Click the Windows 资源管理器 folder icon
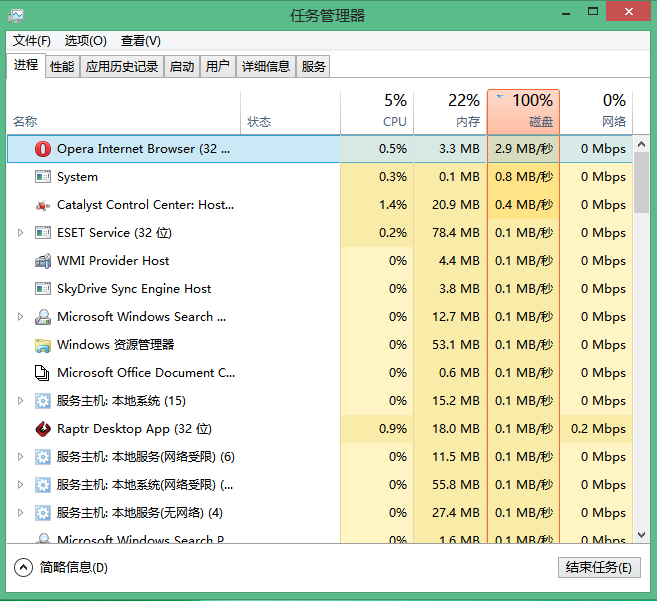Screen dimensions: 657x601 point(43,345)
